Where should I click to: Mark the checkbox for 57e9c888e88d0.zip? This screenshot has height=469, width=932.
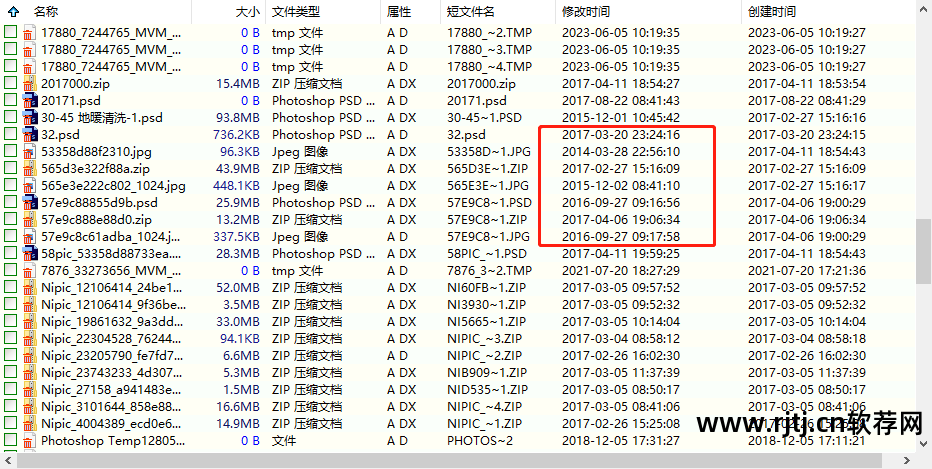(x=10, y=219)
